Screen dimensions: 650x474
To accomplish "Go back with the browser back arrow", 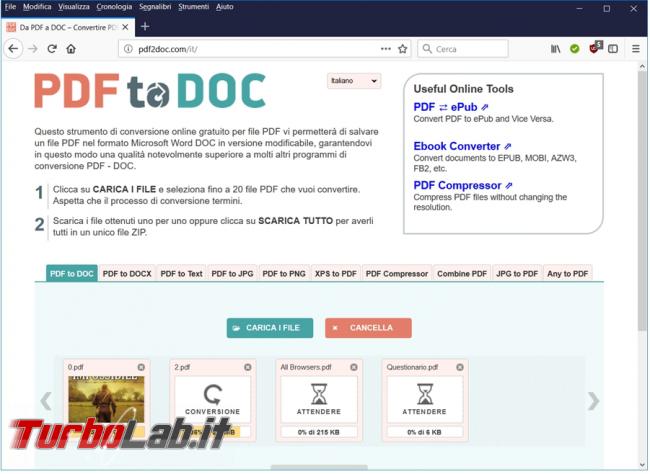I will point(13,49).
